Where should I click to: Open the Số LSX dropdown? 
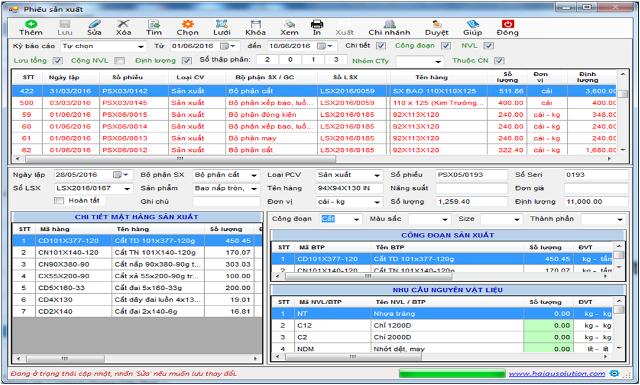tap(127, 189)
